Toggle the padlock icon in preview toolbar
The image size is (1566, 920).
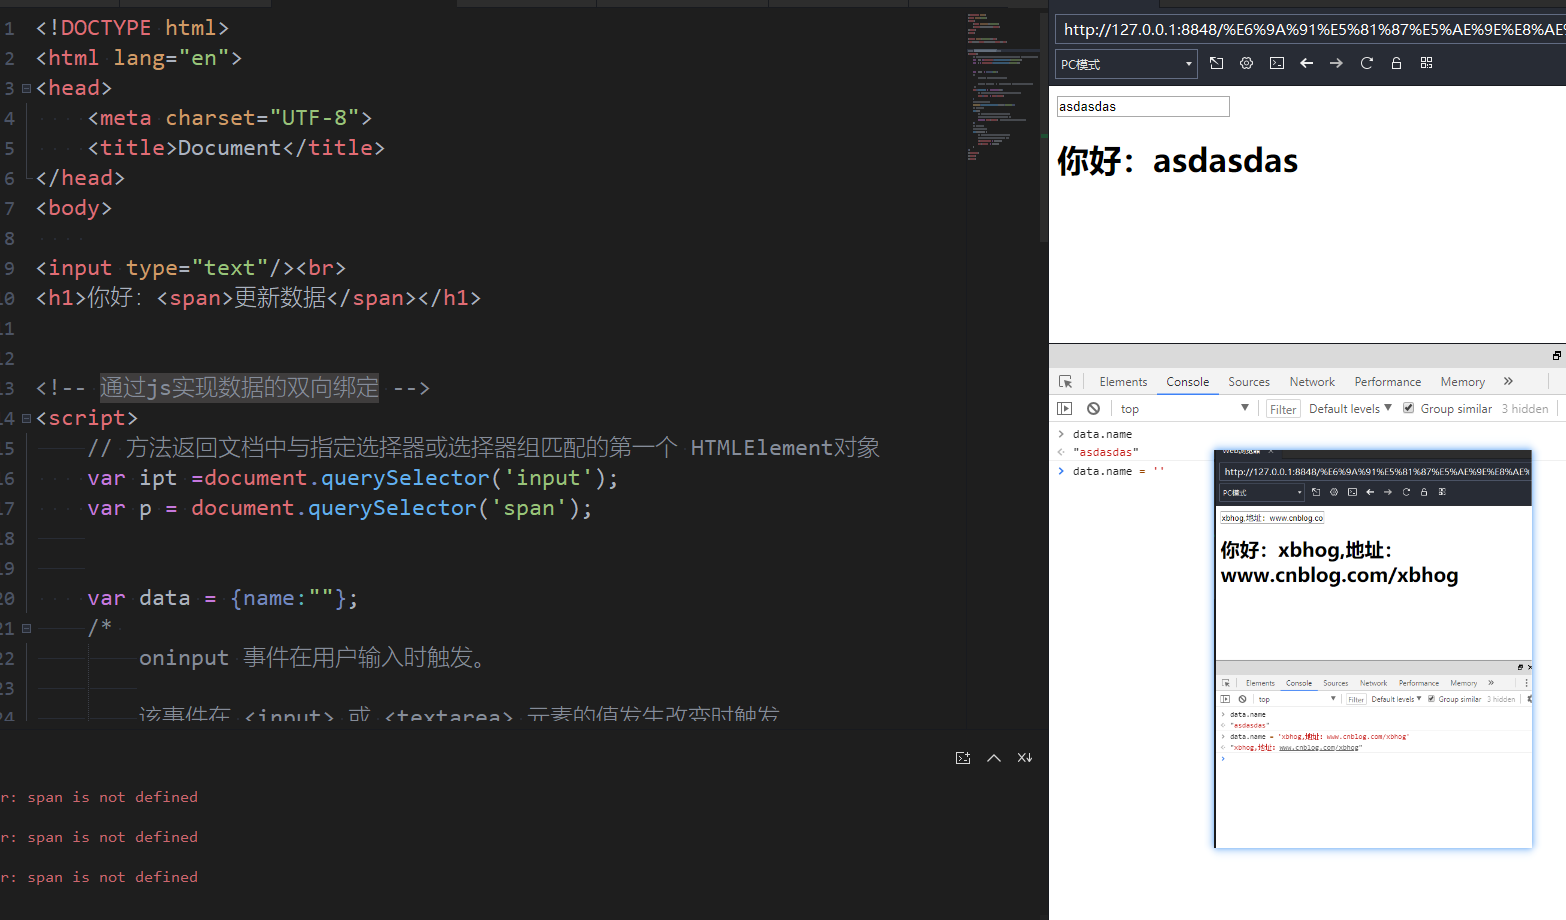1396,63
